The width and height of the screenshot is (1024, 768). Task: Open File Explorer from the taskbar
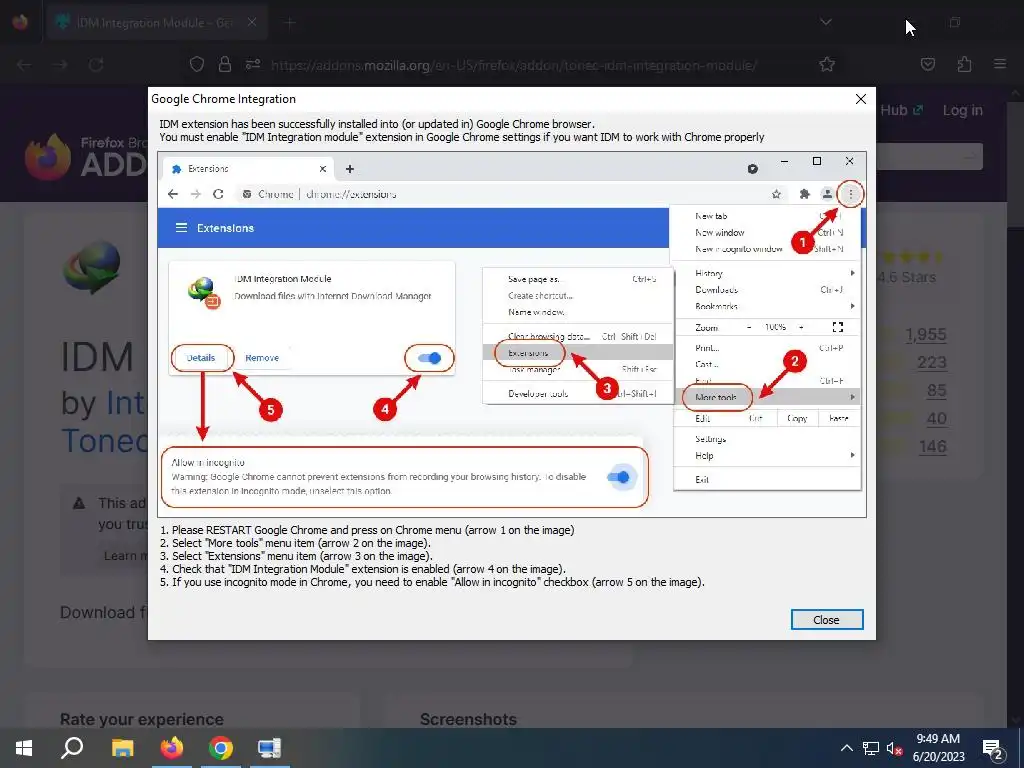click(122, 748)
